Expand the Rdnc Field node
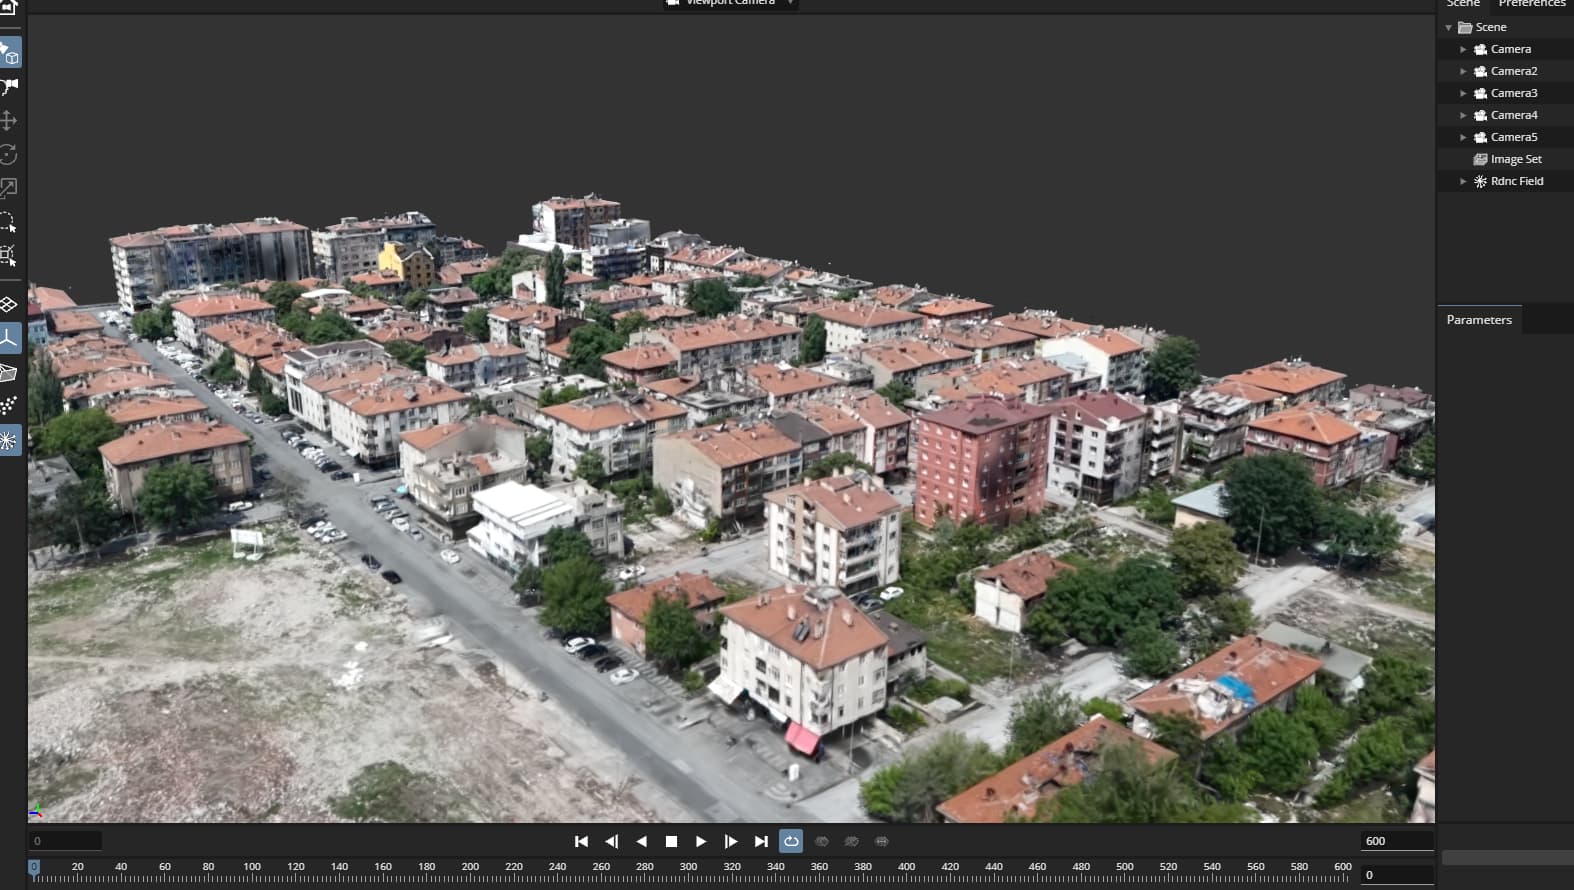Screen dimensions: 1574x890 (1463, 181)
